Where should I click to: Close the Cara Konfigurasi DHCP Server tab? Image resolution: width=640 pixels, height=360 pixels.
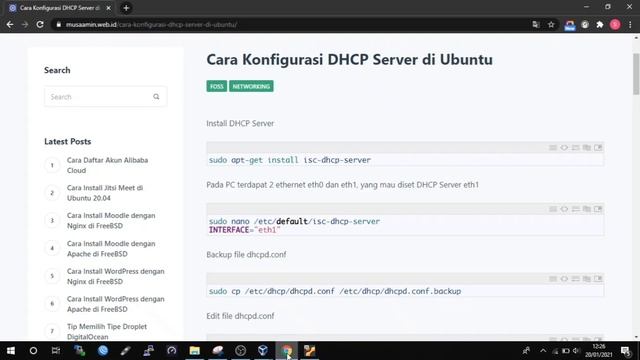point(109,8)
